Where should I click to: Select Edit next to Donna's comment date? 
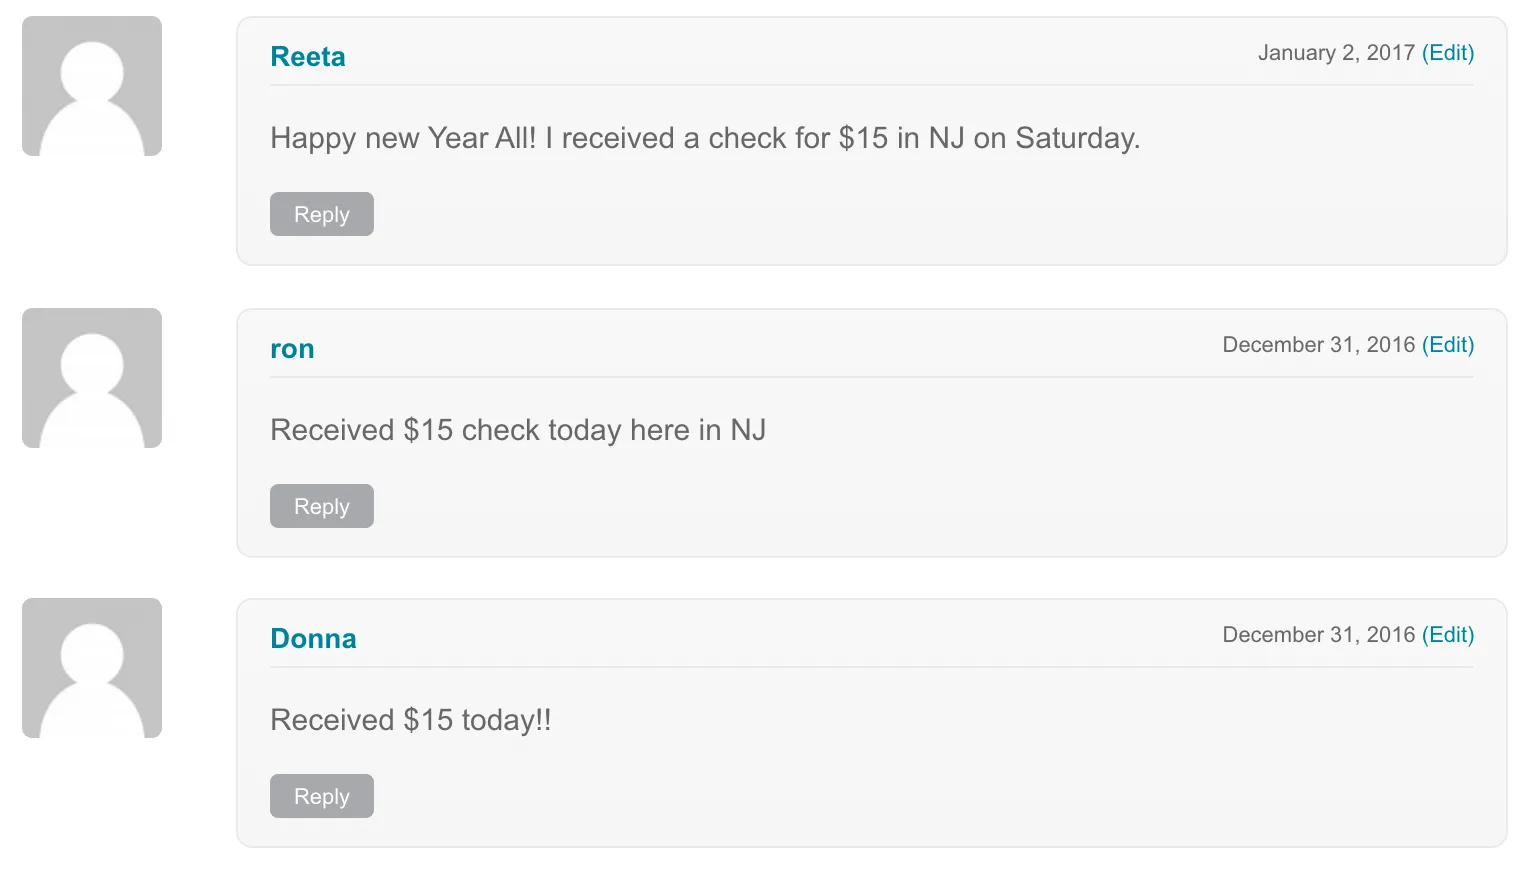click(x=1448, y=635)
